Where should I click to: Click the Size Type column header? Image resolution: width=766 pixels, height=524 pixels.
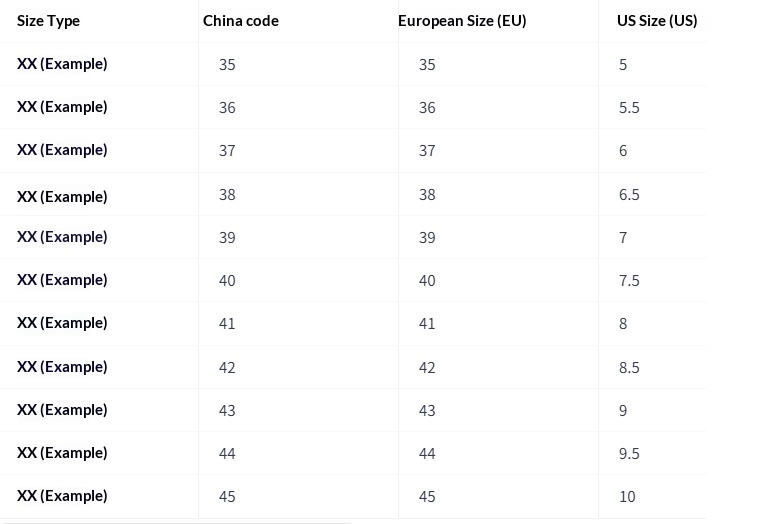(48, 21)
